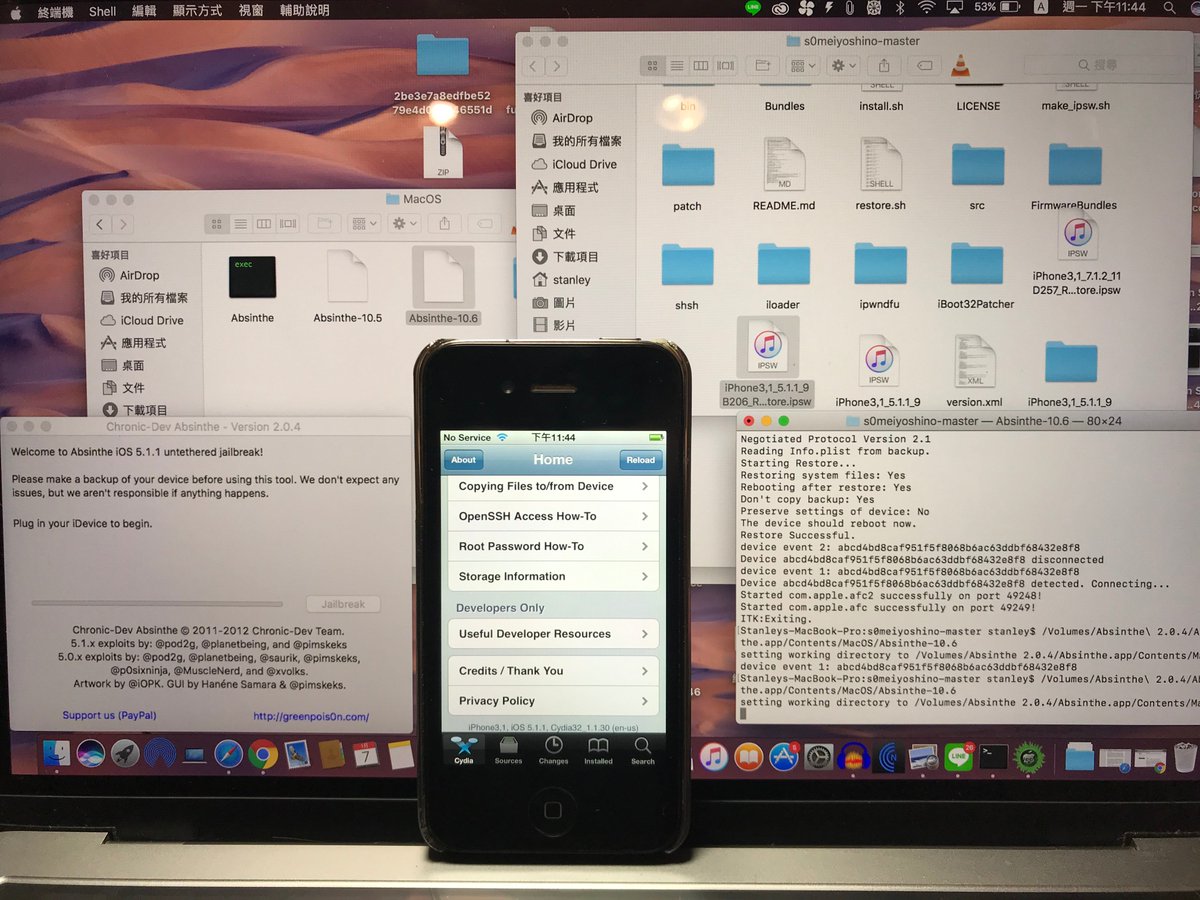Switch to the Installed tab in Cydia
Viewport: 1200px width, 900px height.
click(598, 750)
